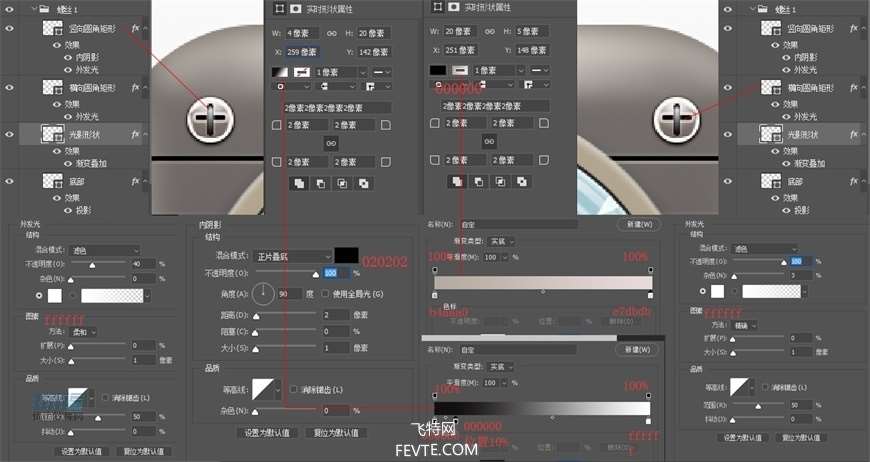Click the 角度 angle dial in 内阴影 settings
The width and height of the screenshot is (870, 462).
[x=263, y=293]
